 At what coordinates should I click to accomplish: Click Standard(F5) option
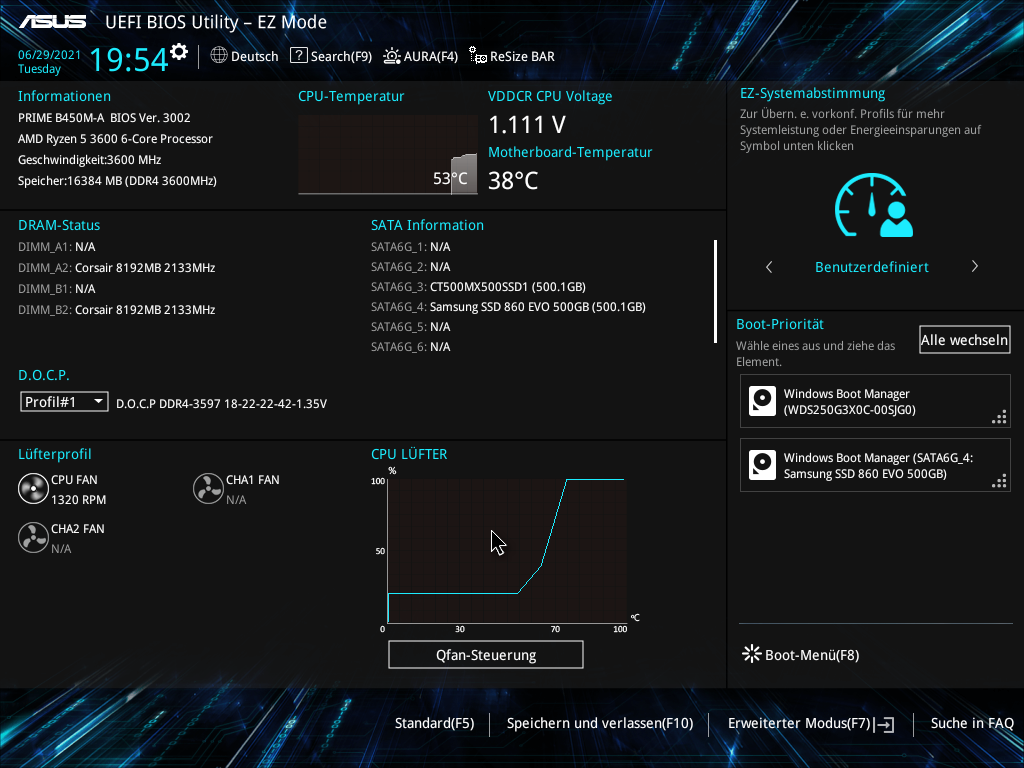434,723
